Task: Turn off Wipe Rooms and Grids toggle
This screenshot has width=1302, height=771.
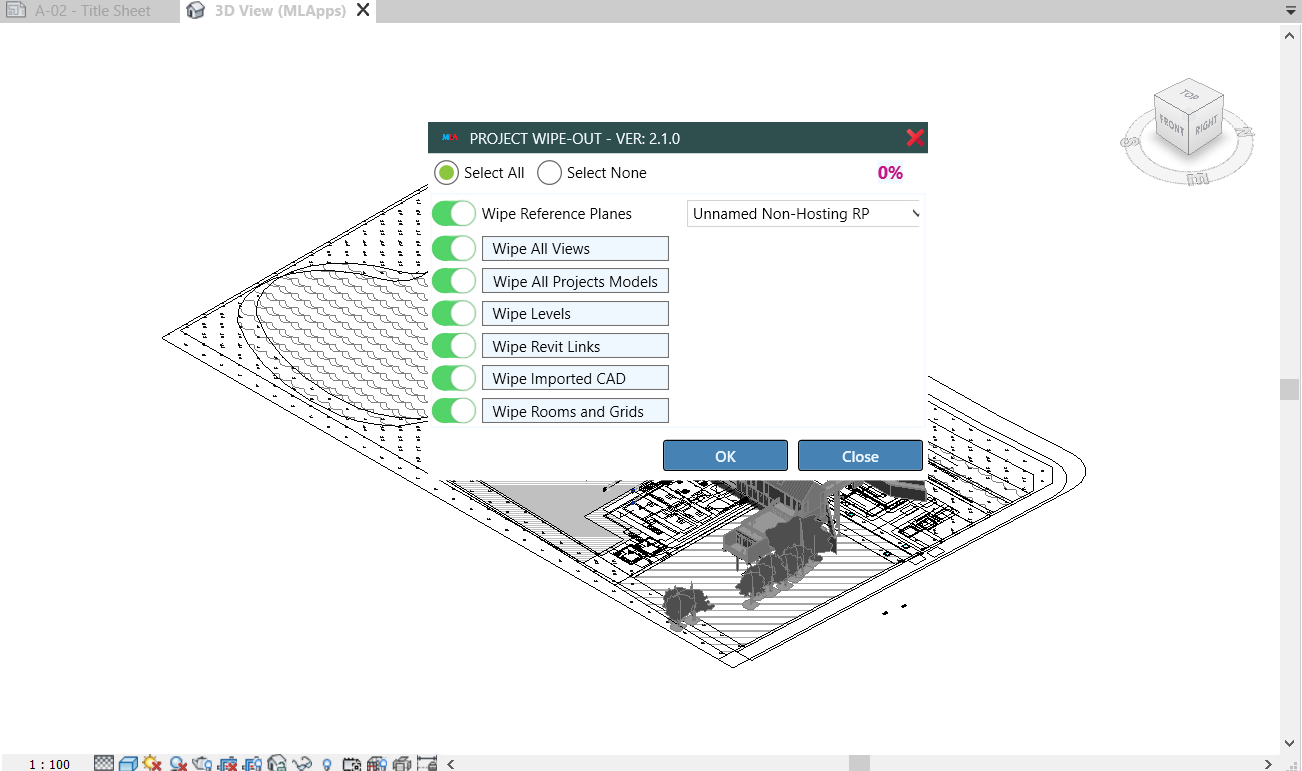Action: coord(454,411)
